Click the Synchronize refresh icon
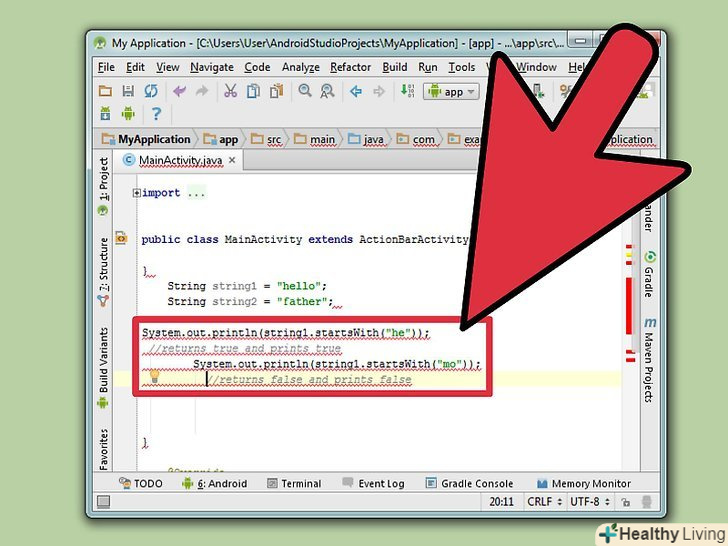The image size is (728, 546). [150, 91]
